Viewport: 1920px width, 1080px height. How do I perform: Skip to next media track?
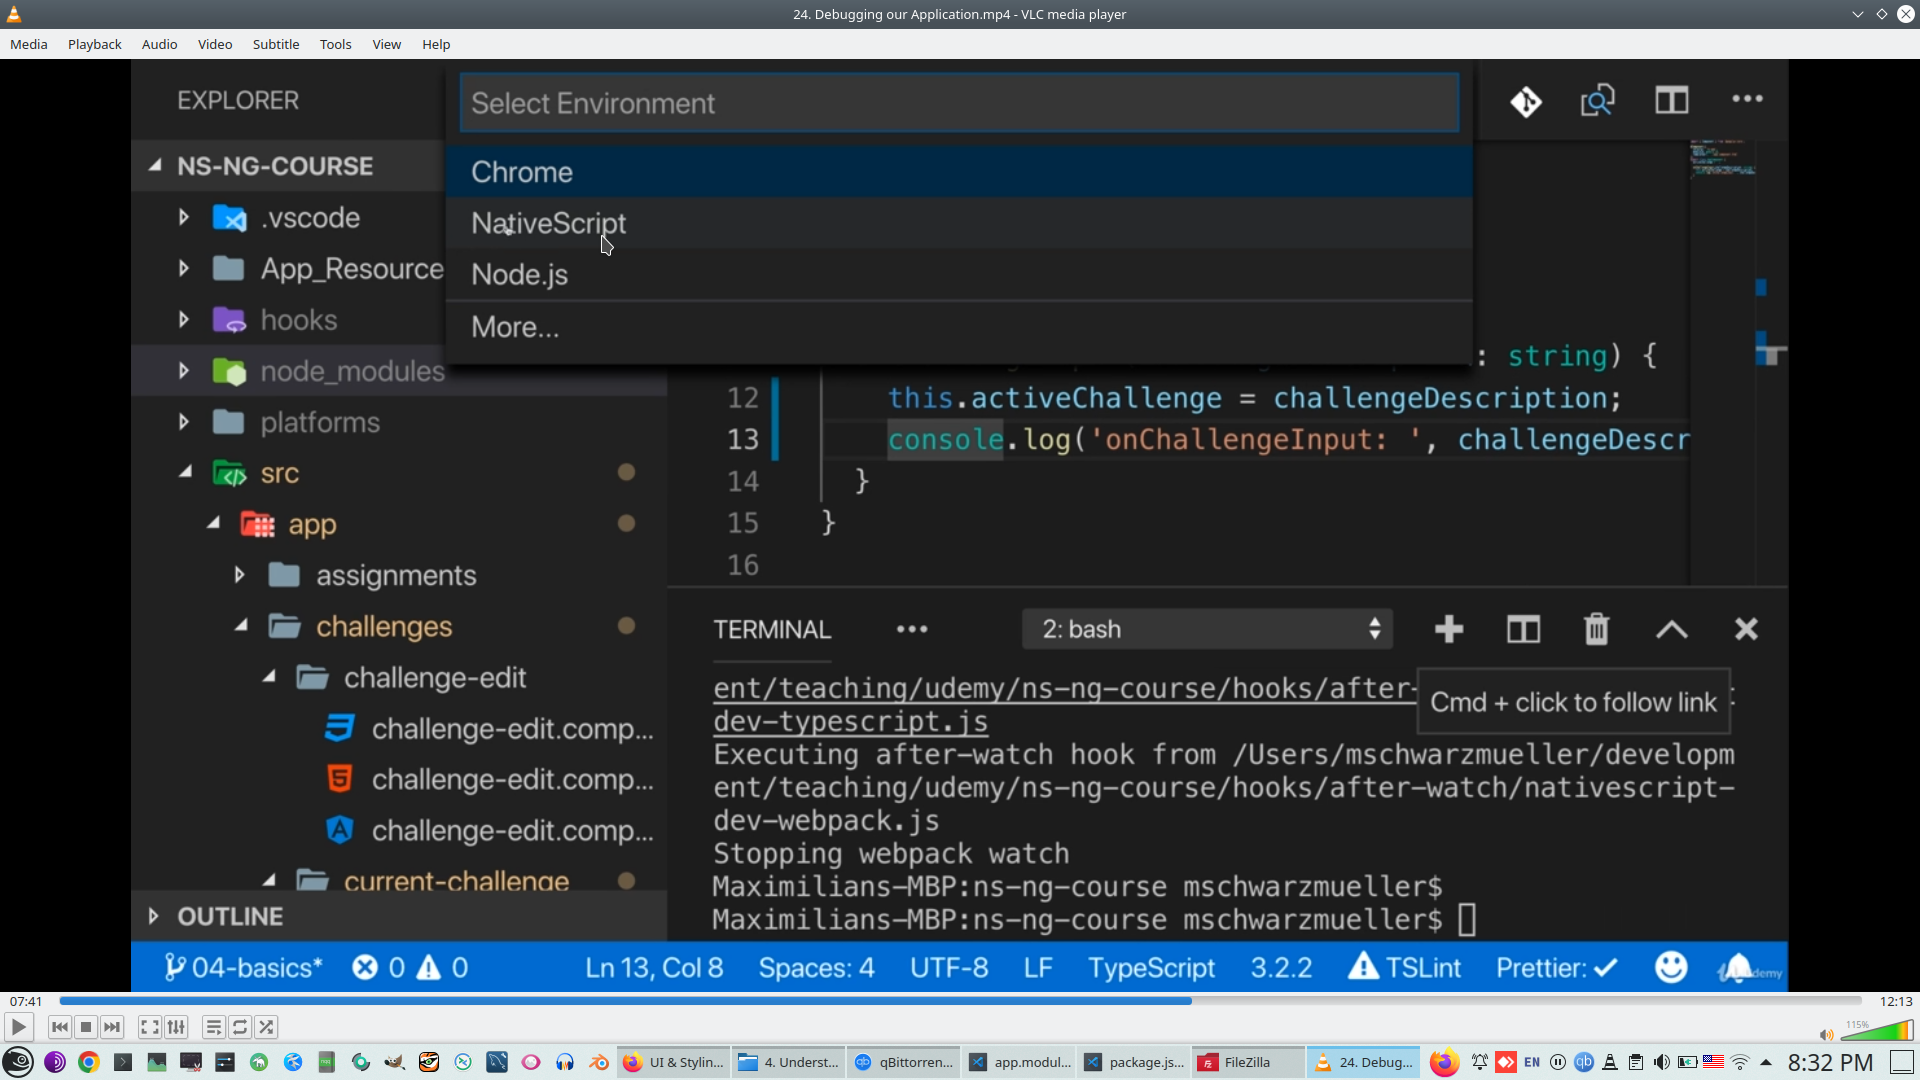coord(112,1027)
